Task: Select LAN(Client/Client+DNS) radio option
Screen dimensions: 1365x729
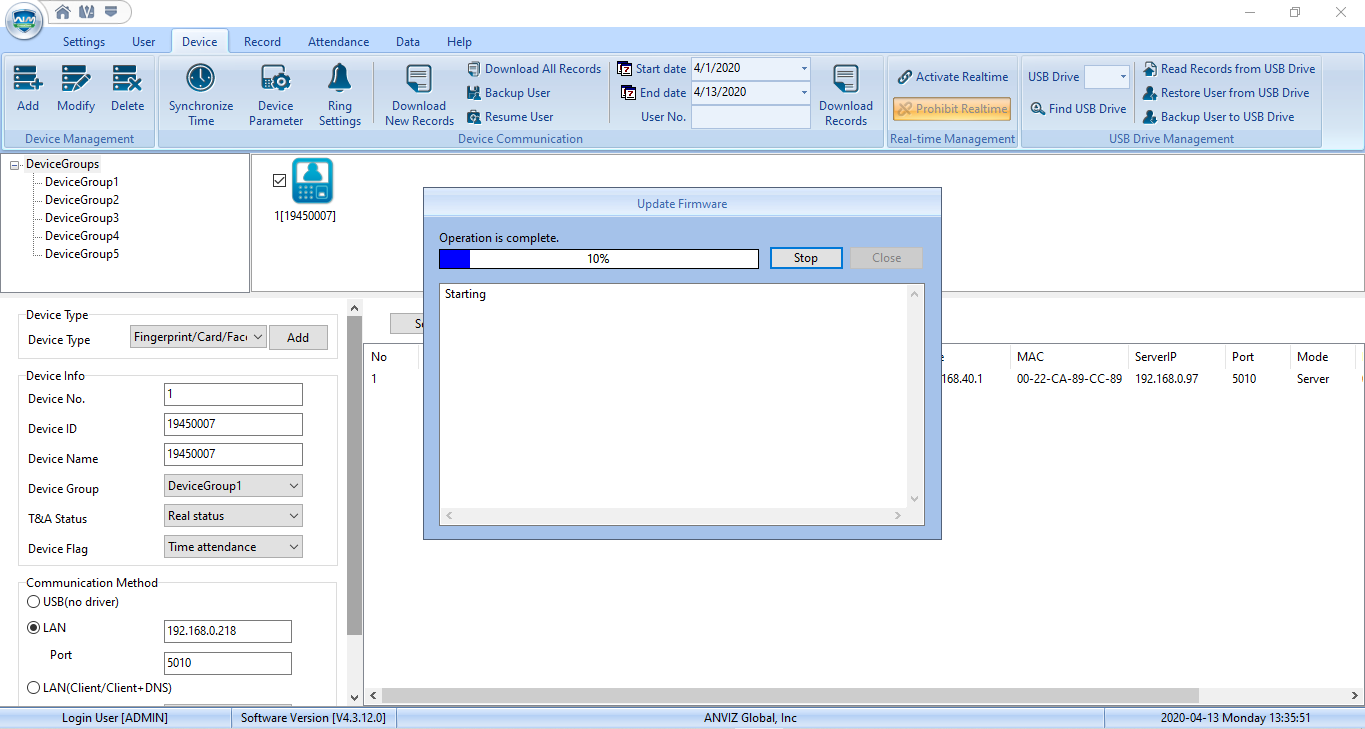Action: [34, 688]
